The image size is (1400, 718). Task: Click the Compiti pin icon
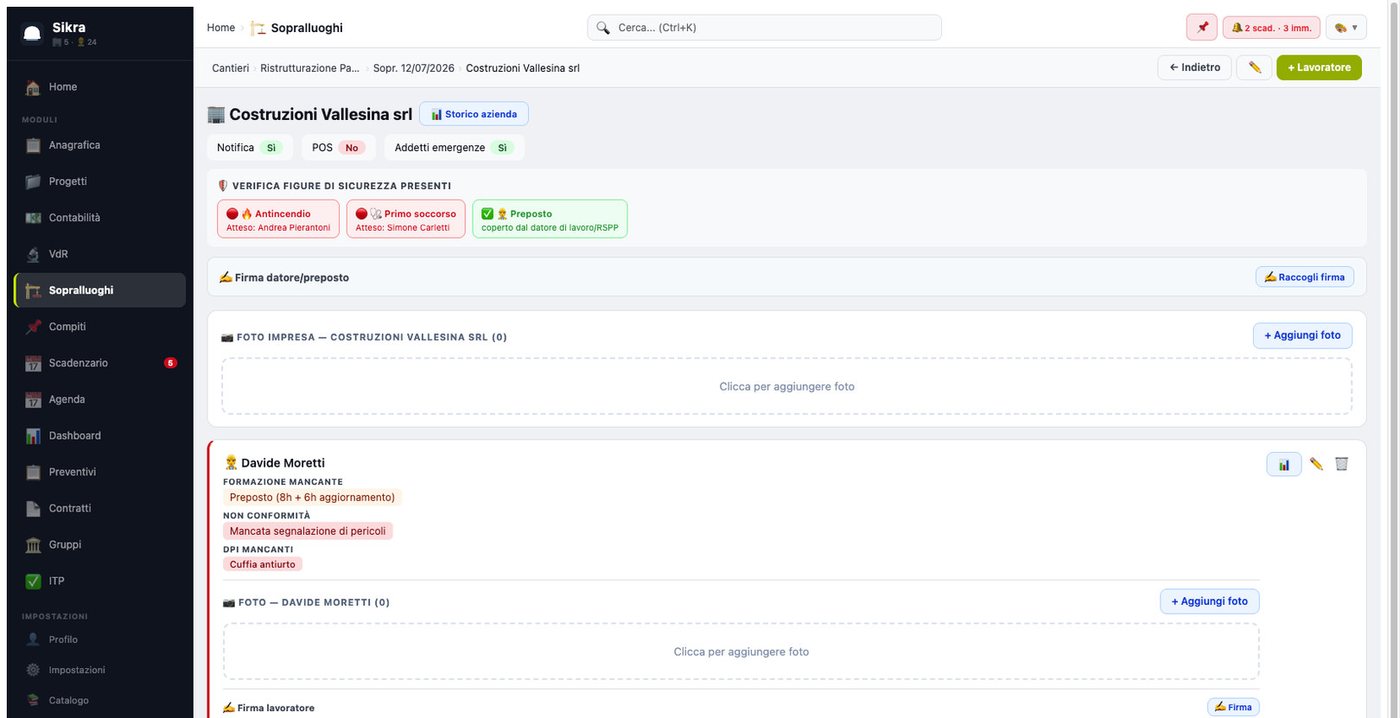pos(33,326)
